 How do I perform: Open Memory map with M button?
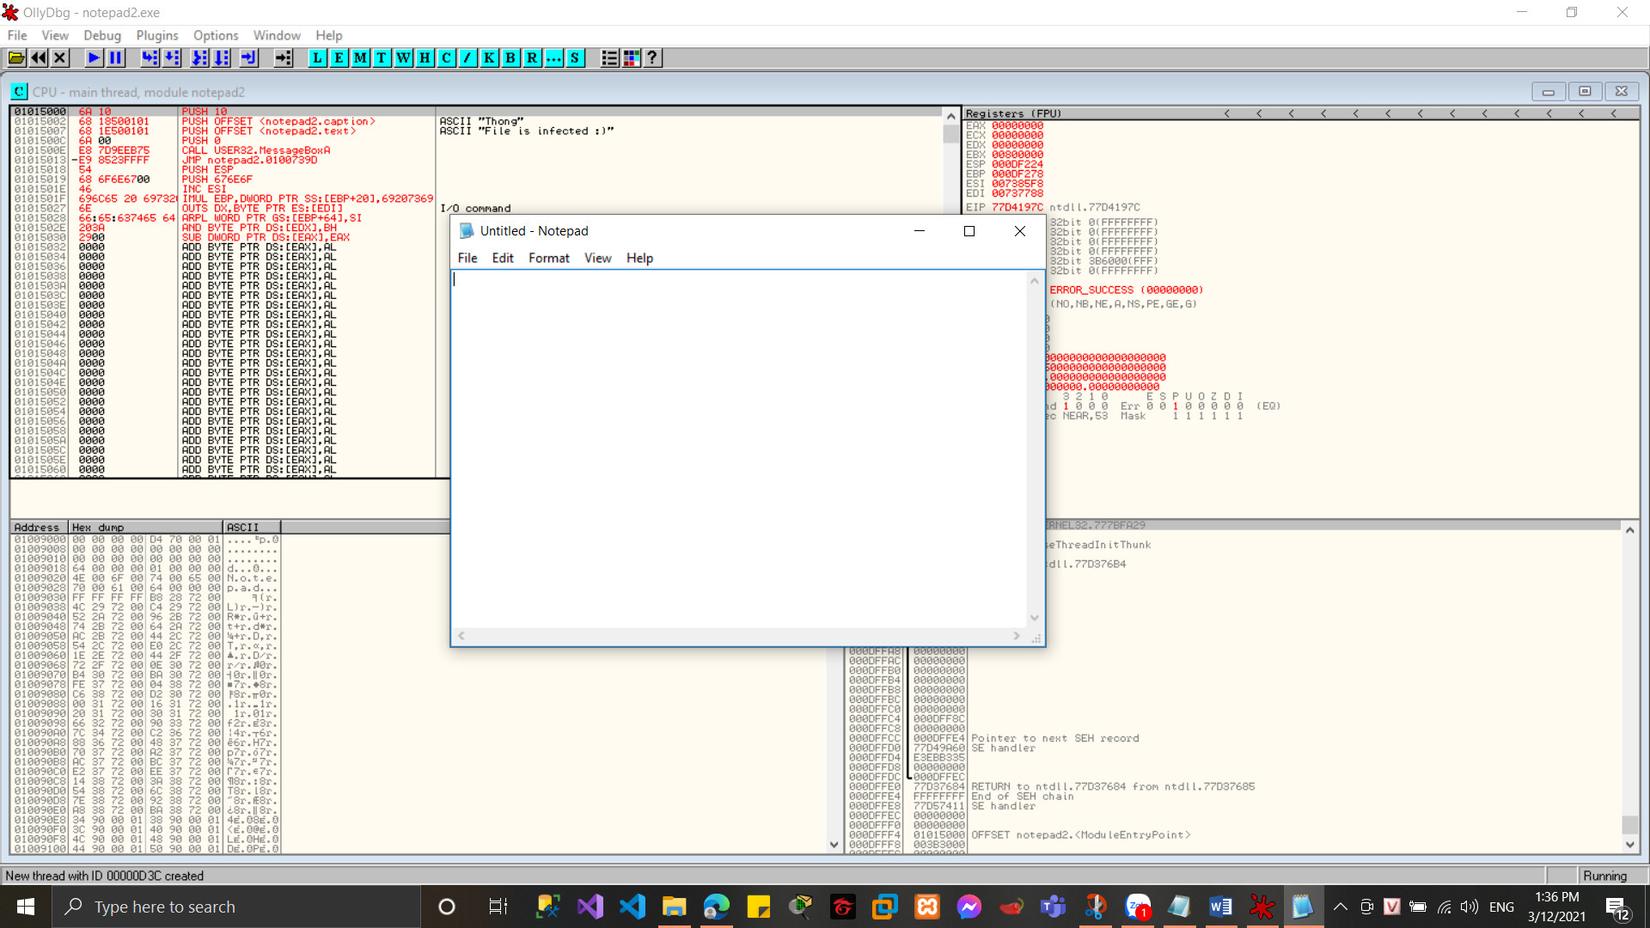click(360, 58)
